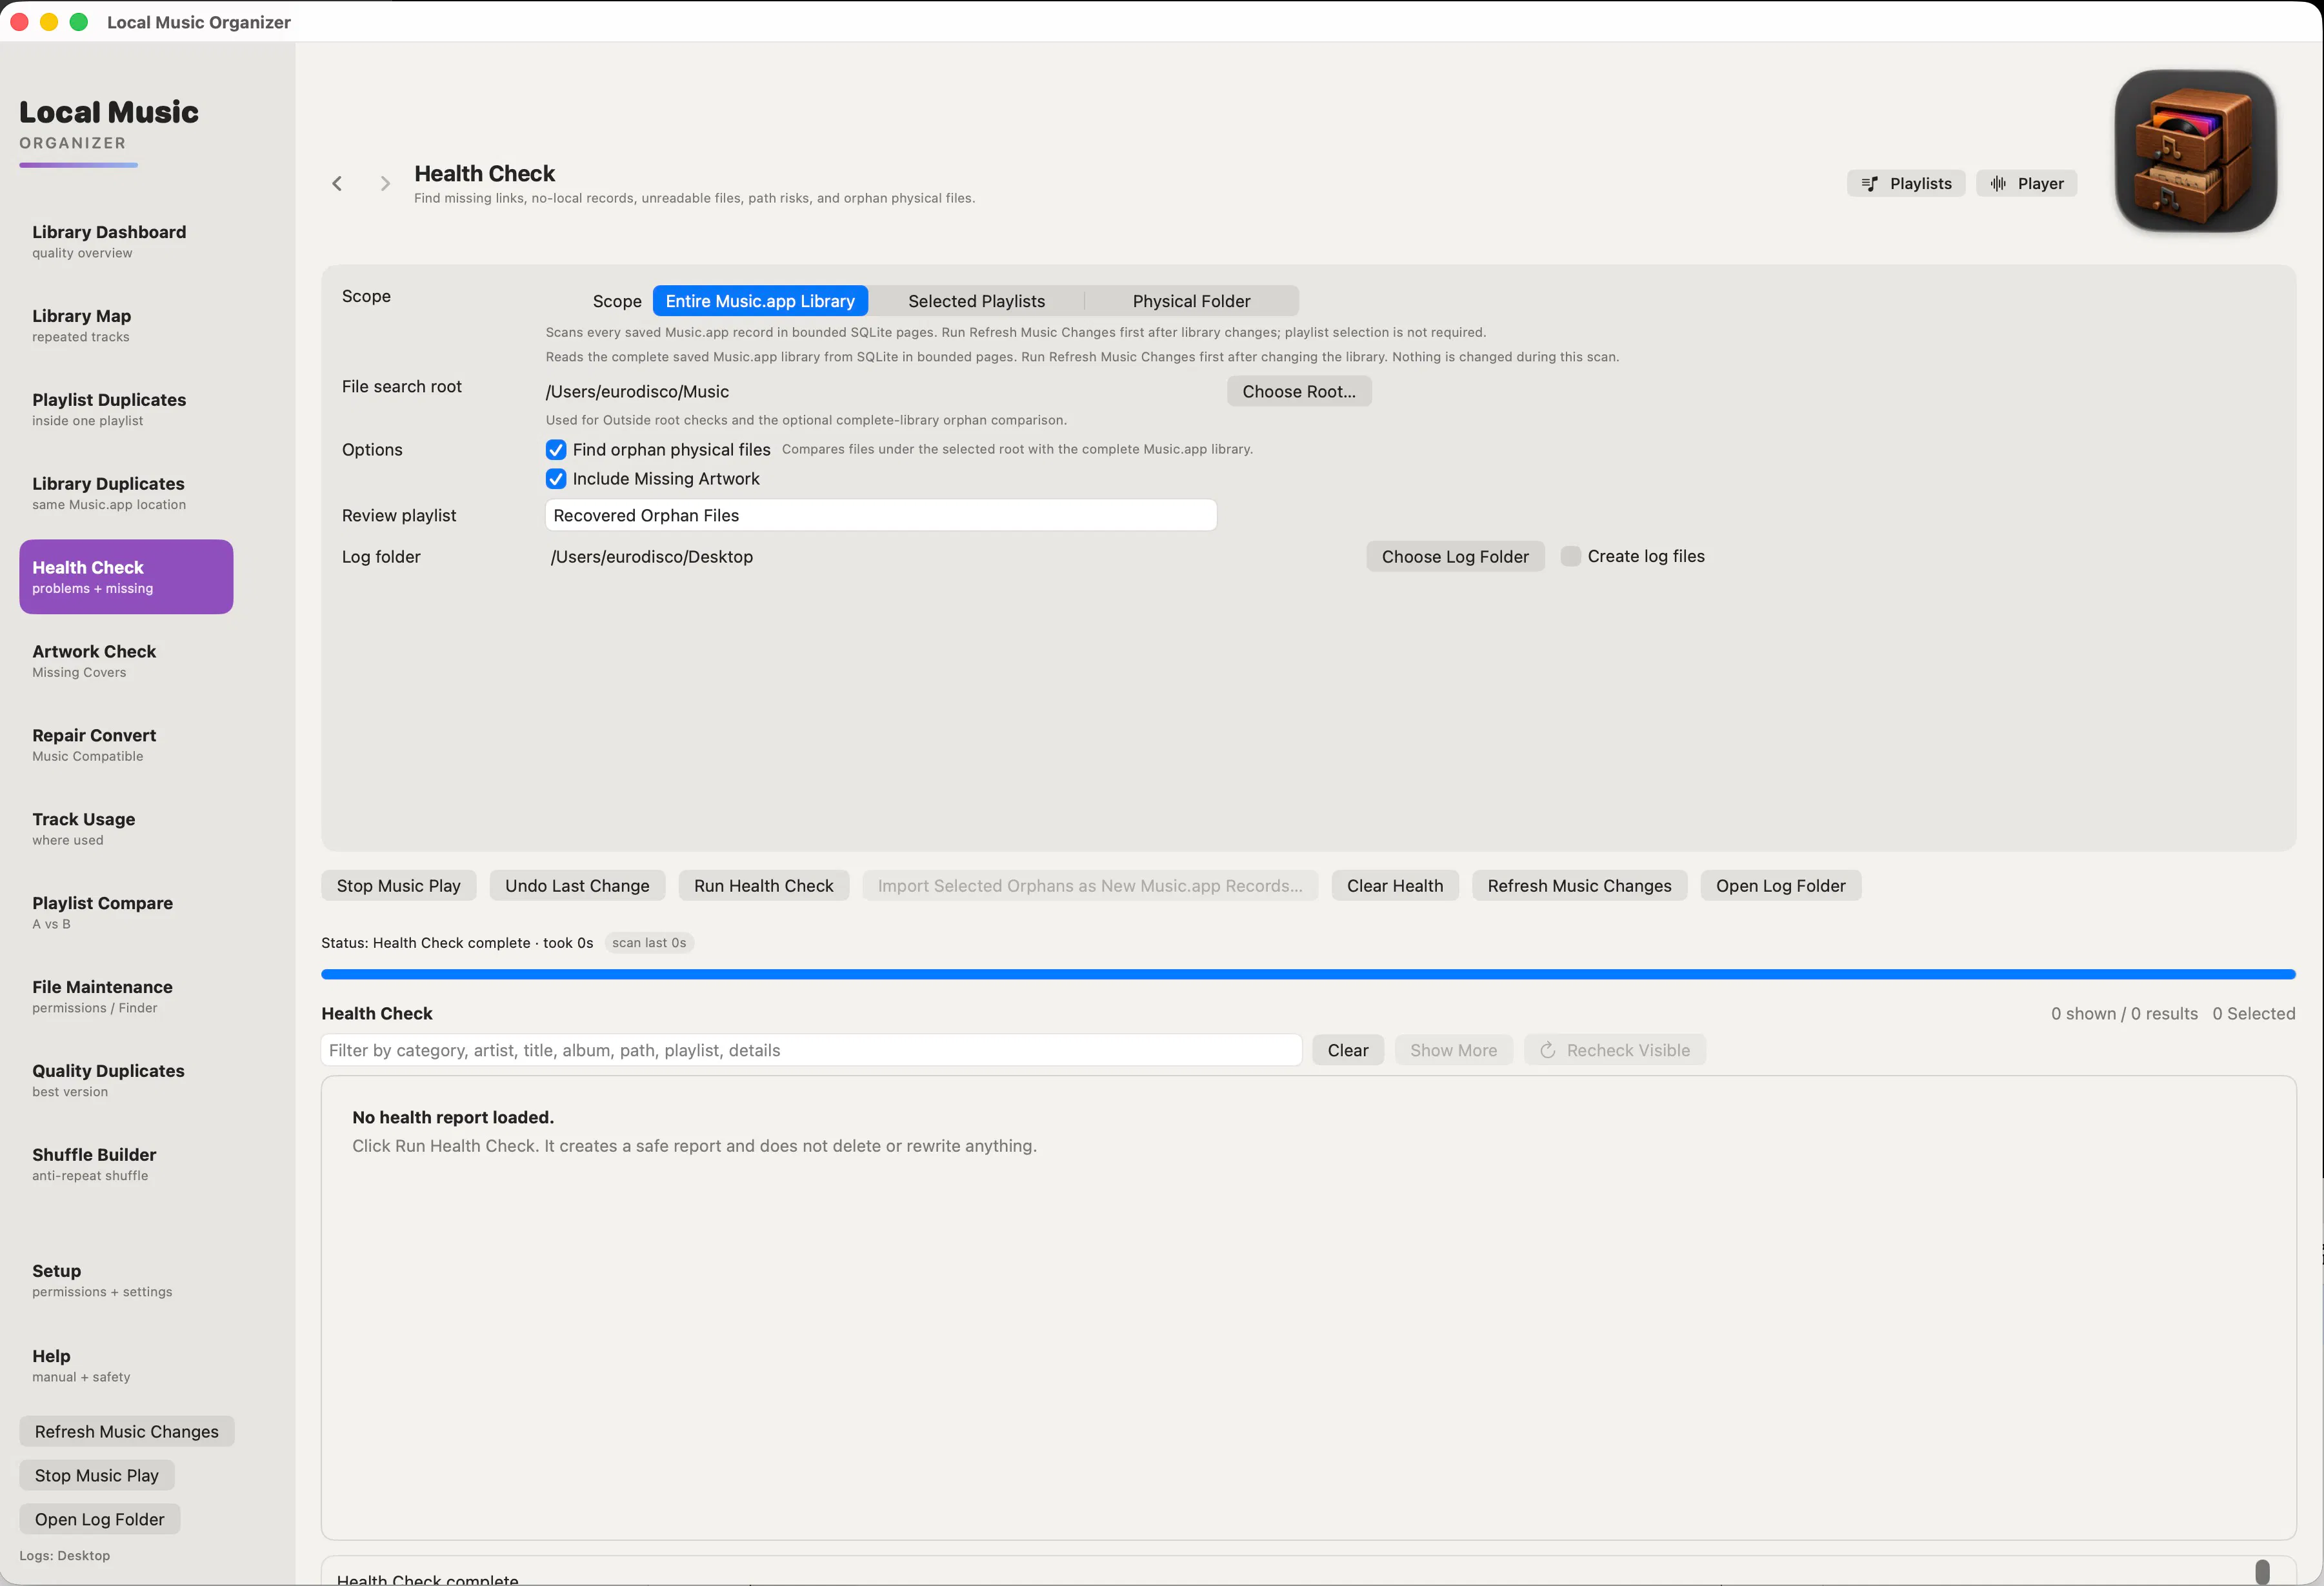The height and width of the screenshot is (1586, 2324).
Task: Switch scope to Selected Playlists
Action: tap(976, 301)
